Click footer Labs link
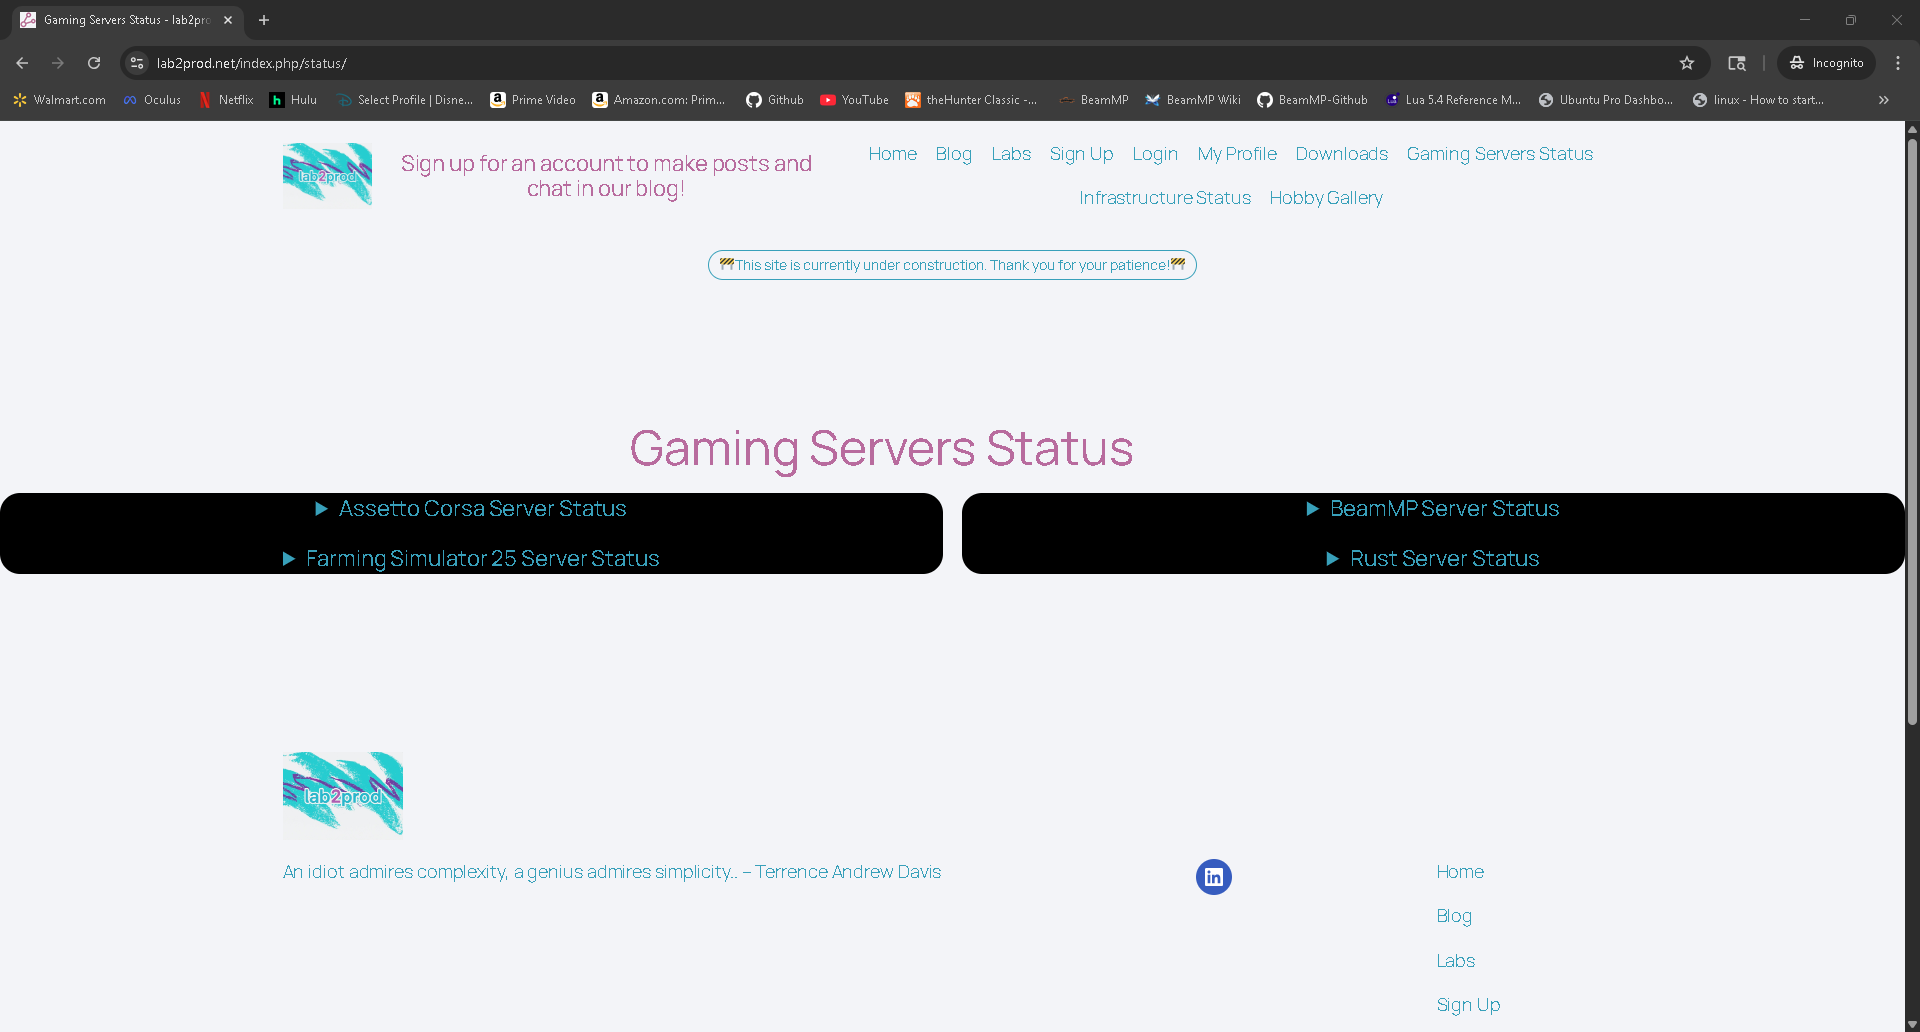The image size is (1920, 1032). [1456, 961]
